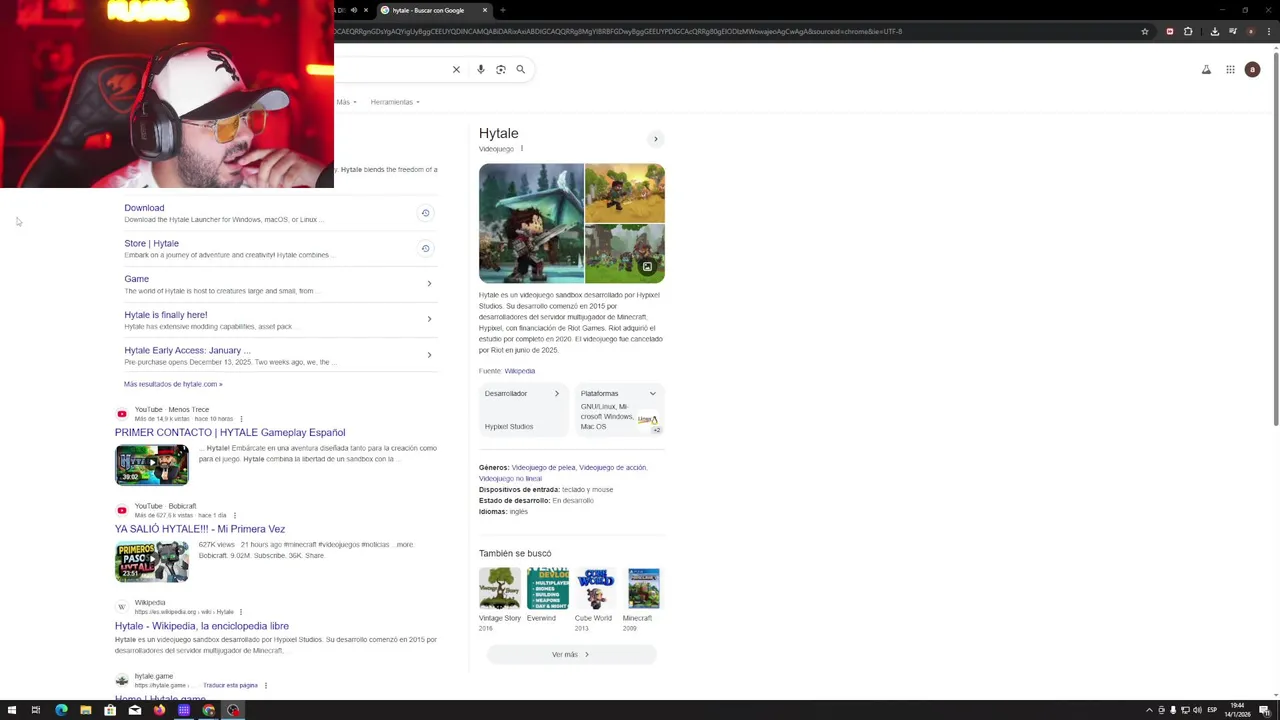This screenshot has width=1280, height=720.
Task: Expand the Desarrollador card chevron
Action: (x=557, y=393)
